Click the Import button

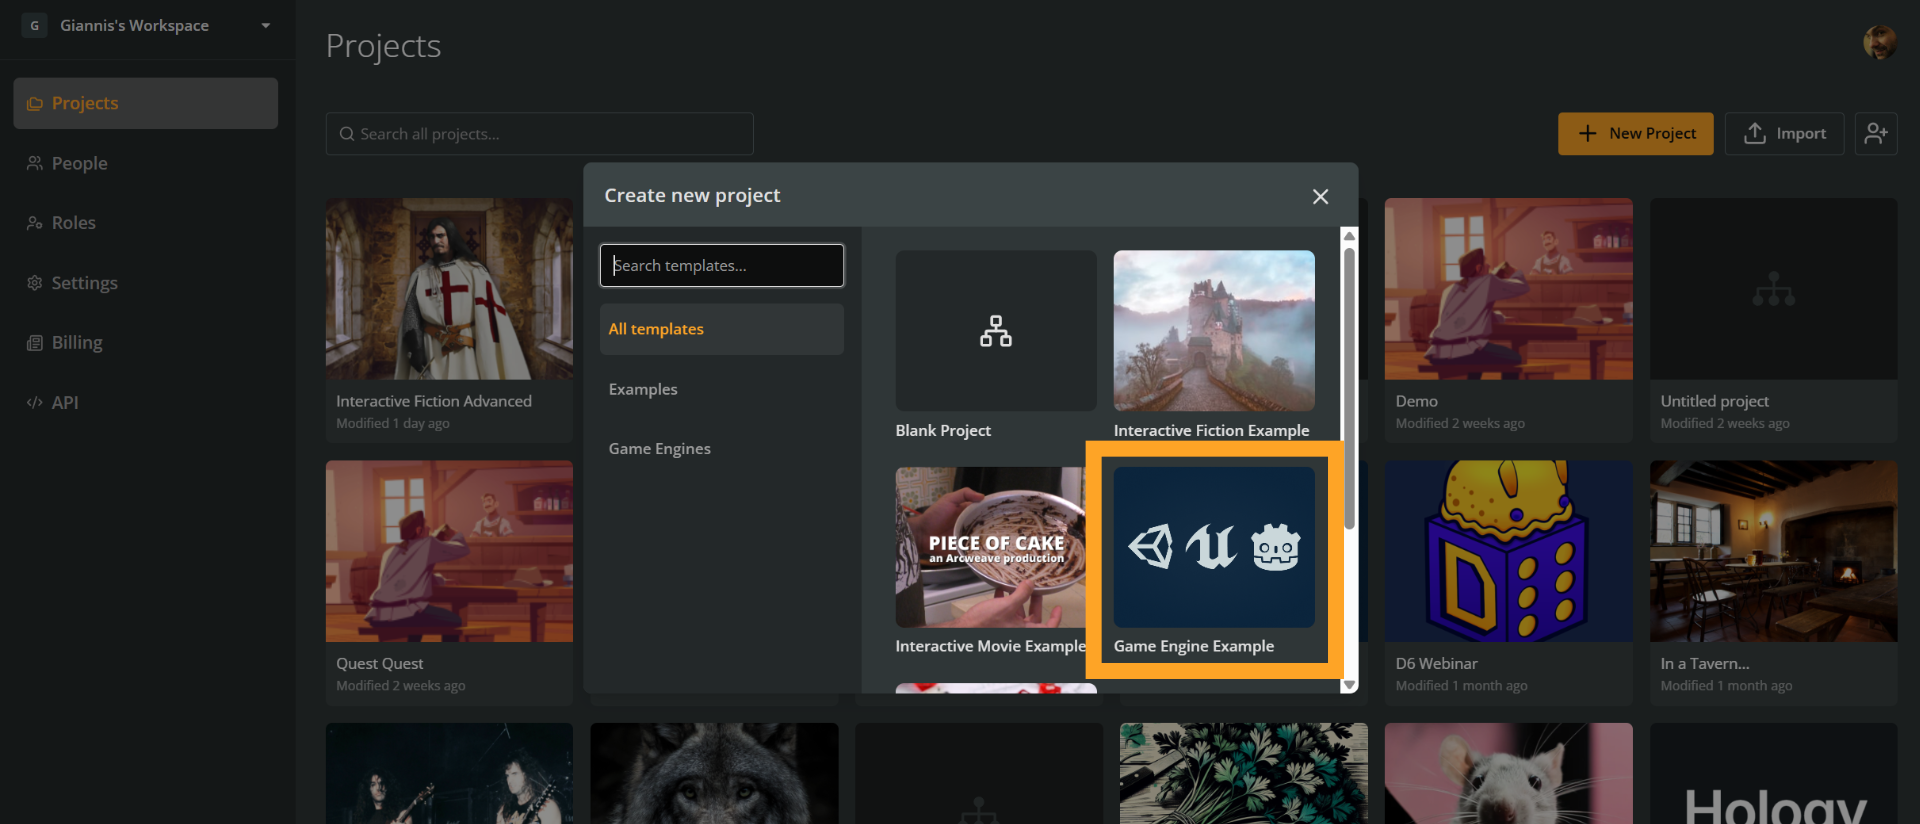[x=1784, y=134]
